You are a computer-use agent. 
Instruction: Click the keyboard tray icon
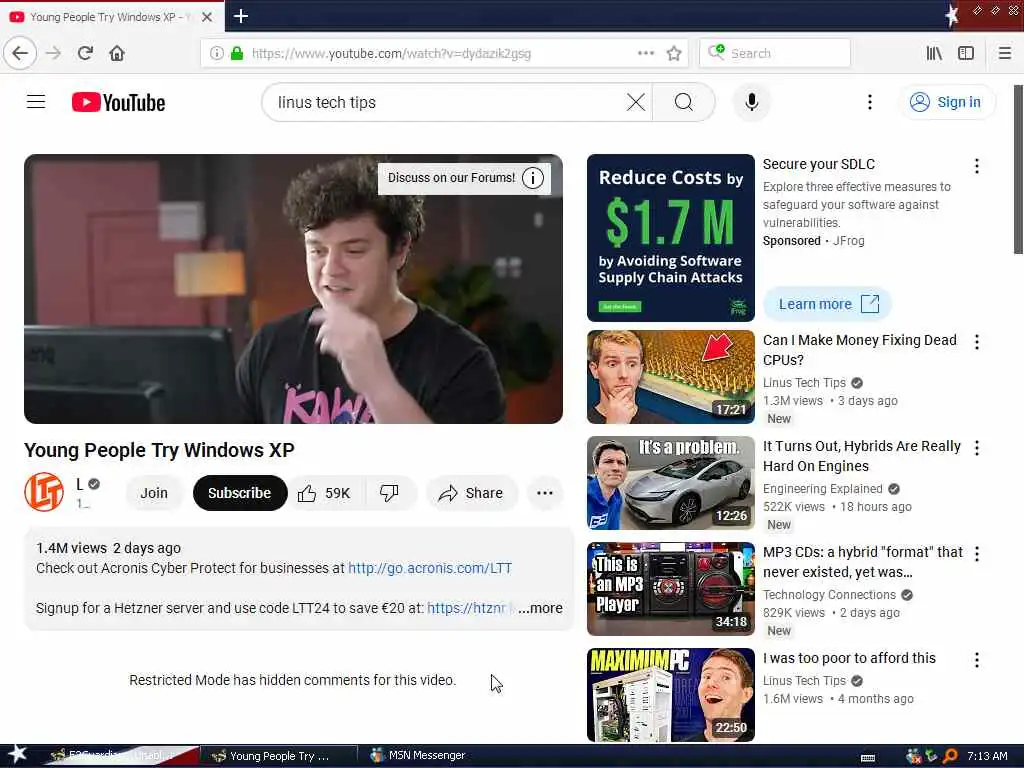tap(868, 757)
